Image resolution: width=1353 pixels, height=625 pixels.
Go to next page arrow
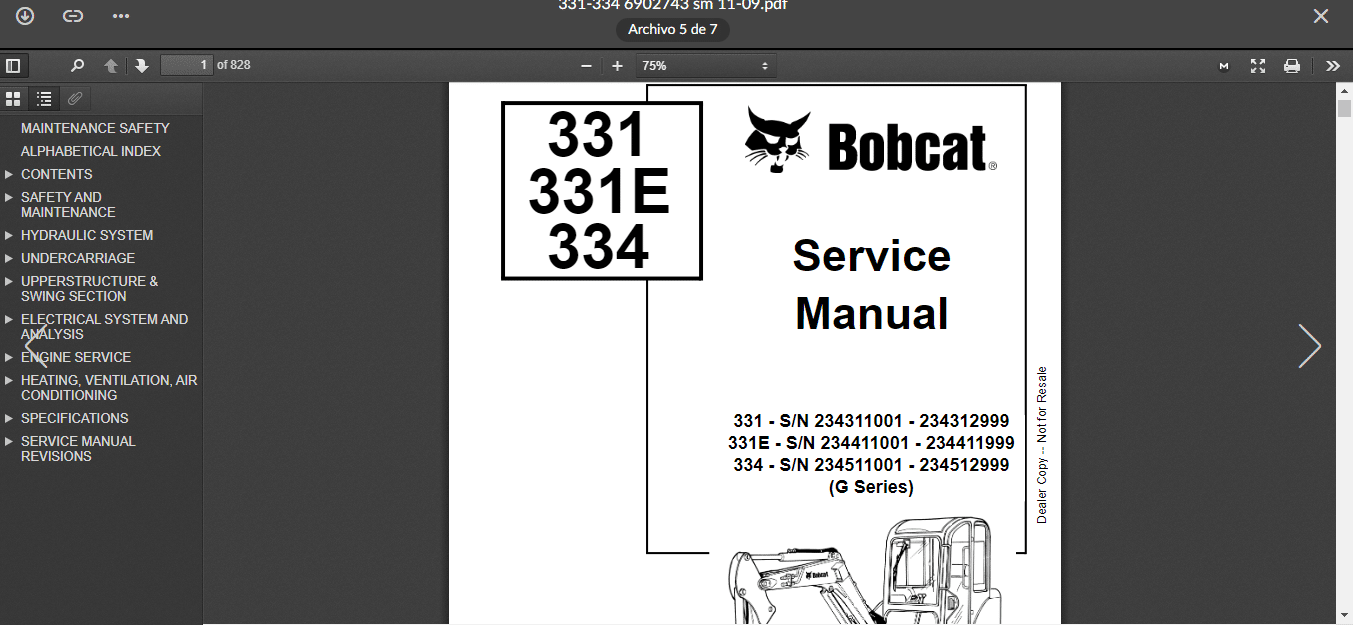142,66
